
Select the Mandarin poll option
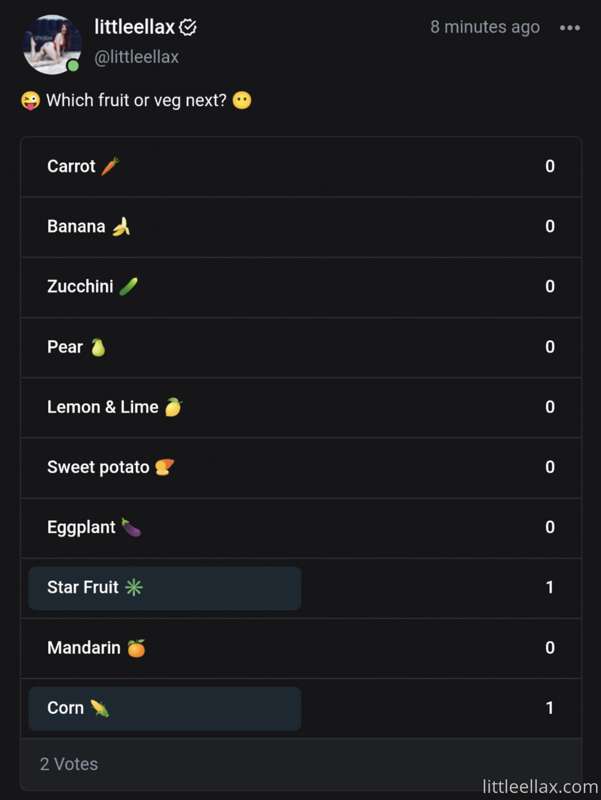click(x=301, y=648)
